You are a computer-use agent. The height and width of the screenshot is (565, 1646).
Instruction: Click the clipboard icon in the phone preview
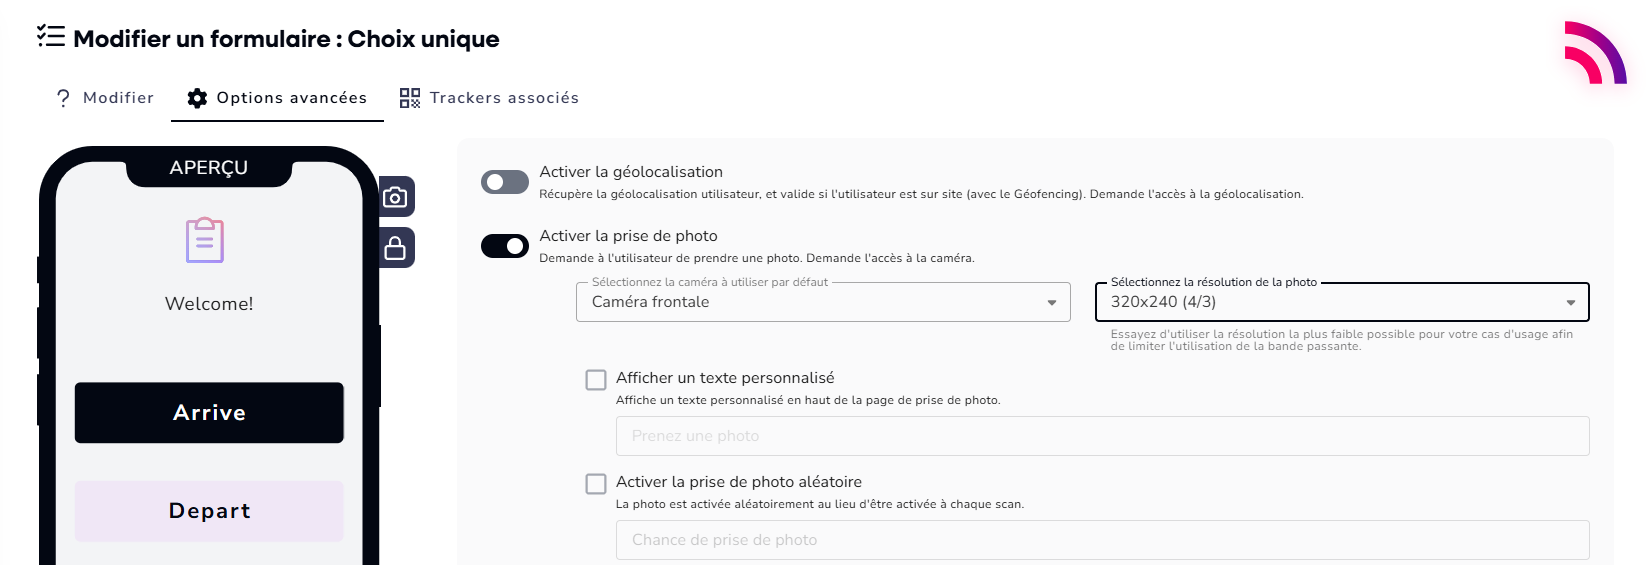[x=205, y=241]
